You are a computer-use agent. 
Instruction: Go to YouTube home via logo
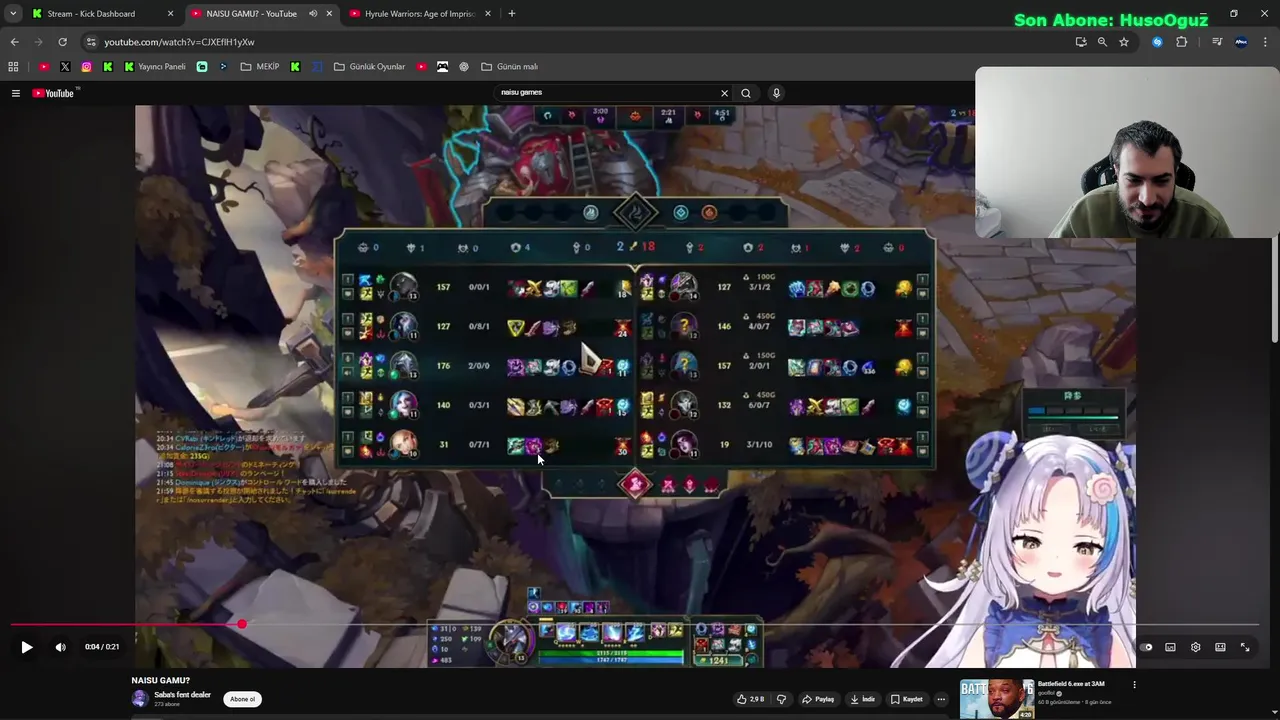55,93
